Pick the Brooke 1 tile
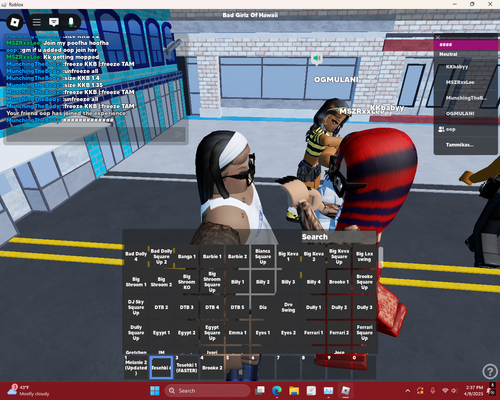The image size is (500, 400). click(x=339, y=282)
